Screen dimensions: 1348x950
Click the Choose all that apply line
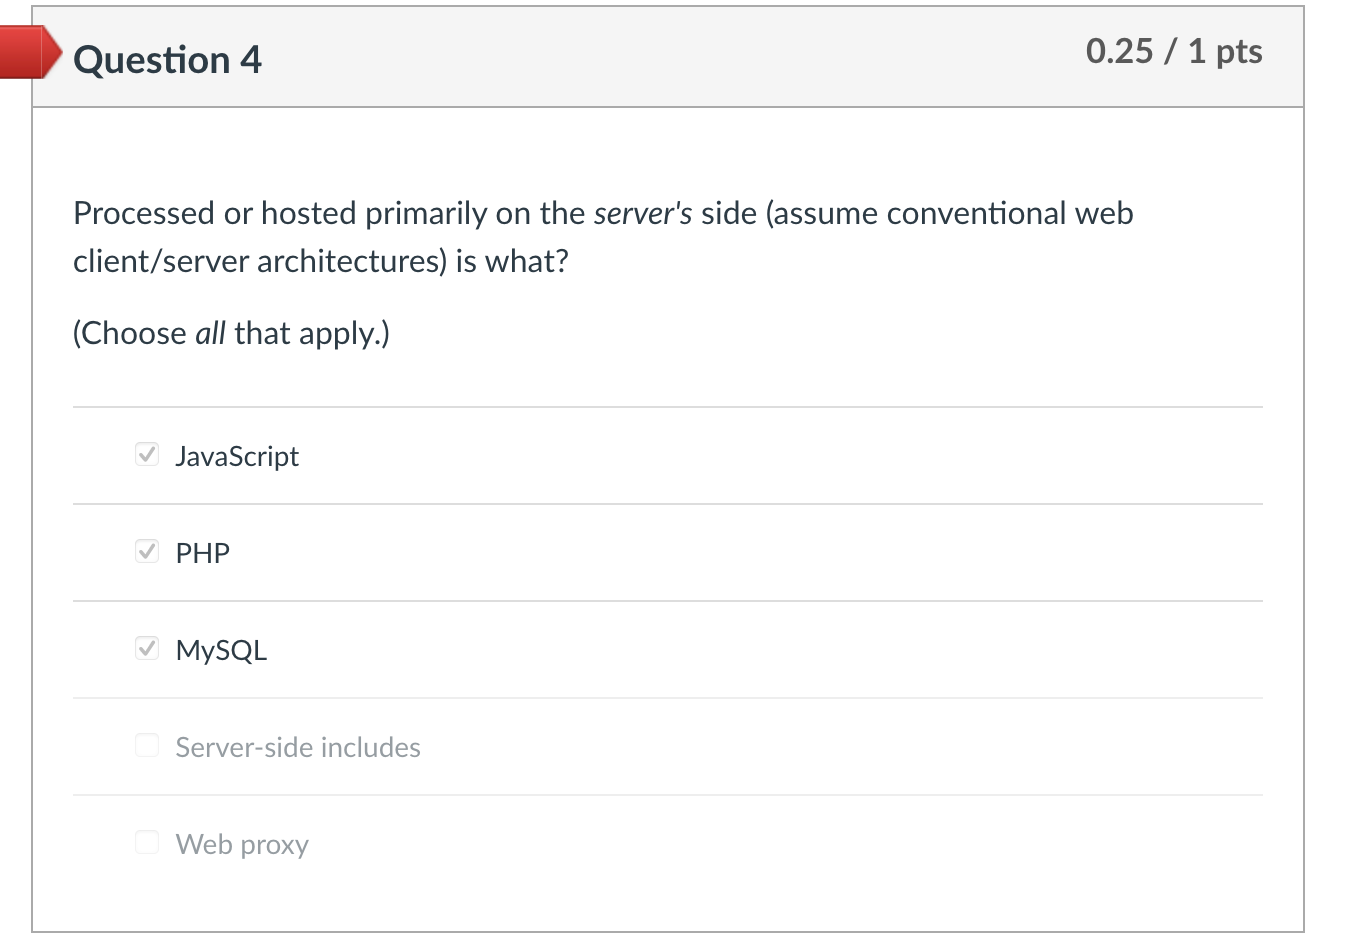click(231, 333)
